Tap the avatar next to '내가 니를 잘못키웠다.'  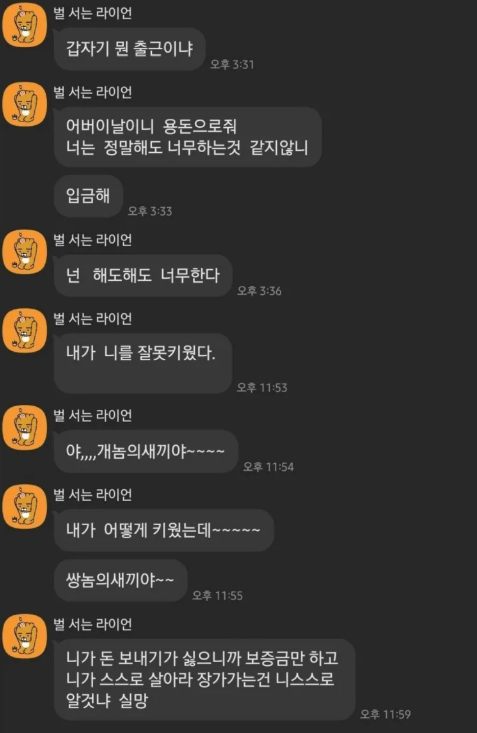pos(25,331)
